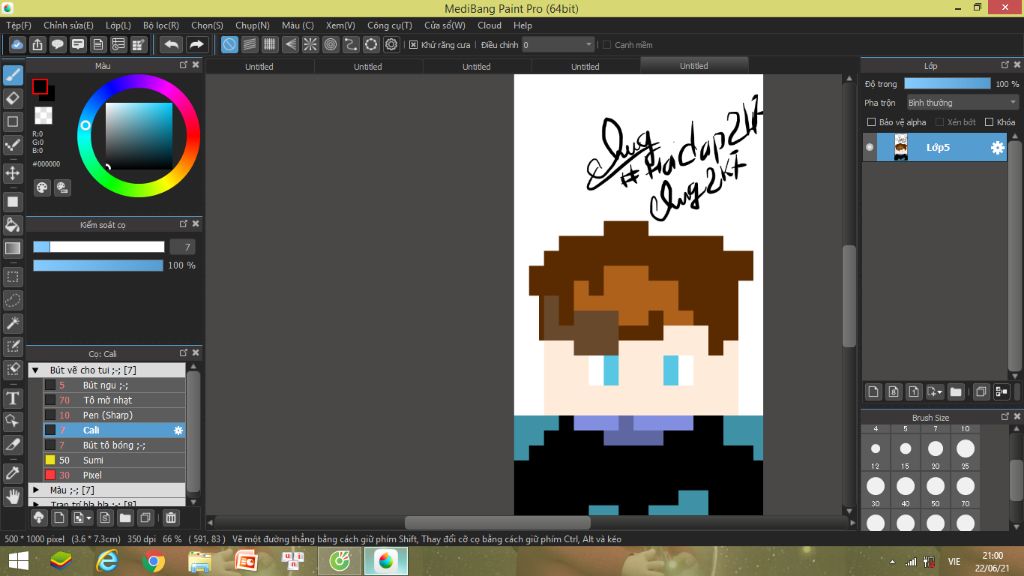Select Tô mờ nhạt brush
1024x576 pixels.
pyautogui.click(x=114, y=400)
